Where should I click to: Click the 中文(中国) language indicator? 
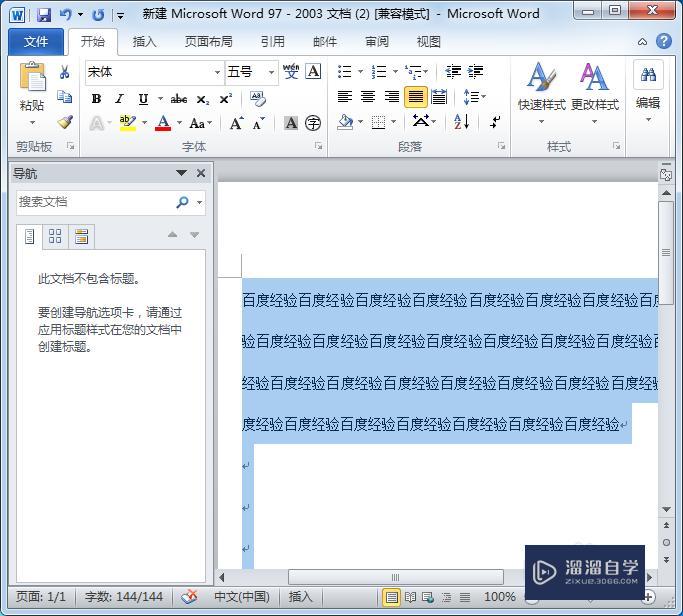click(242, 597)
